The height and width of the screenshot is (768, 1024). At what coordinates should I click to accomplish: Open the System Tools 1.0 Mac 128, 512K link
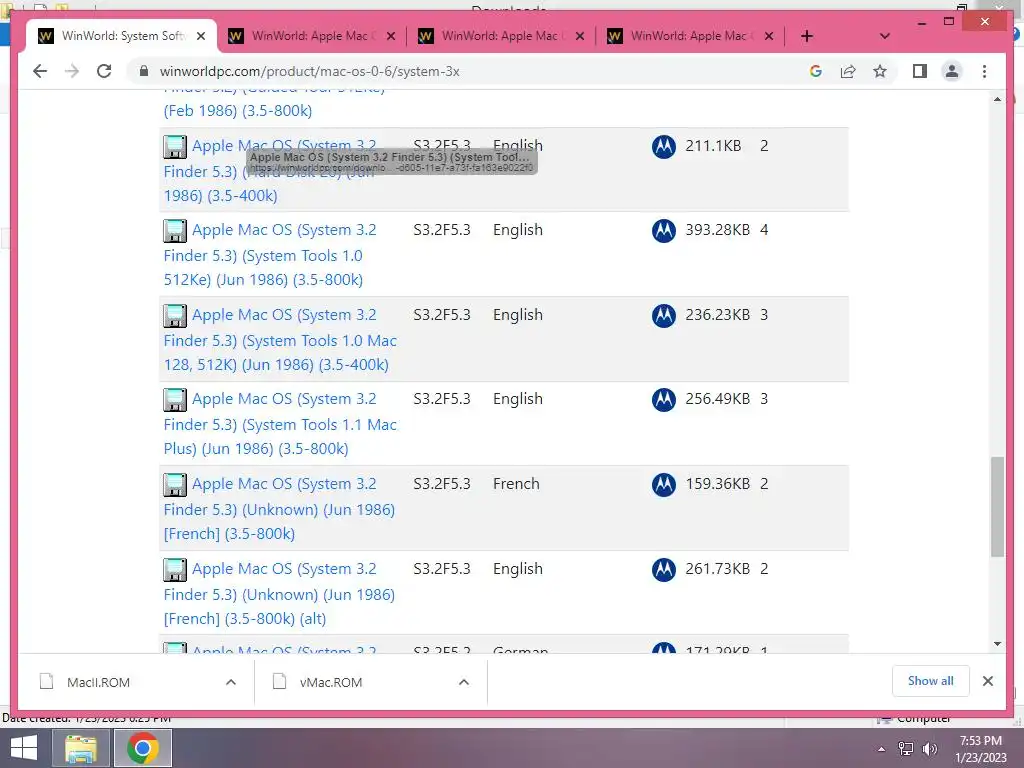point(280,340)
